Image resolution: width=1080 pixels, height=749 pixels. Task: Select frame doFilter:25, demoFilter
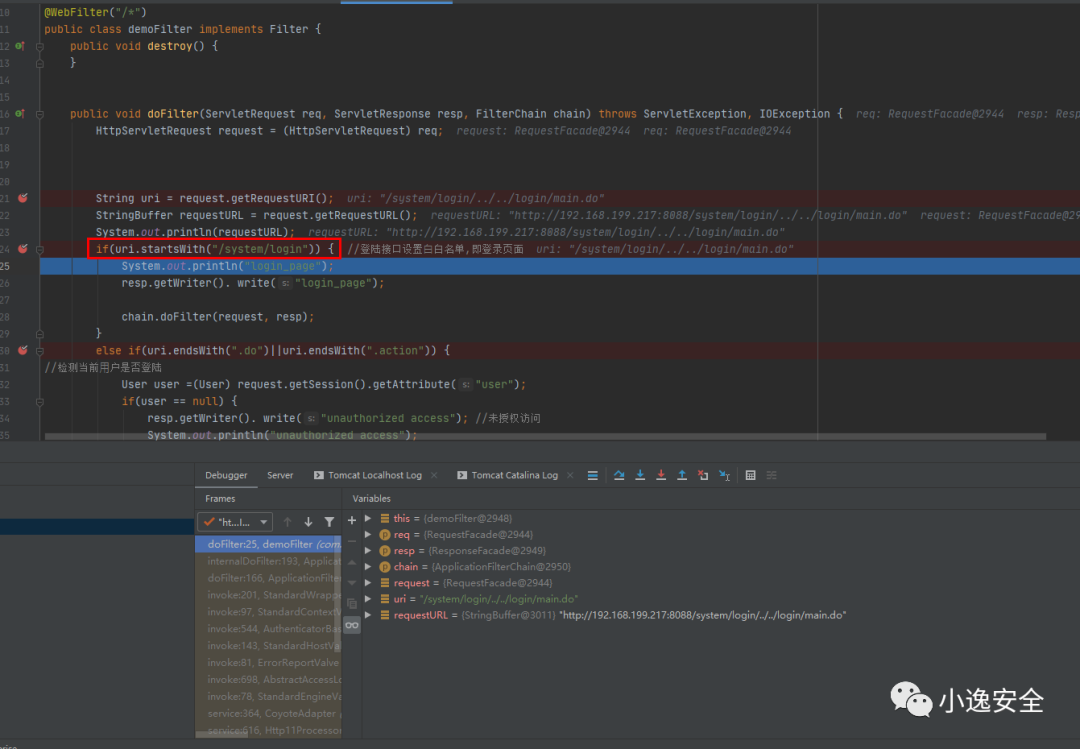point(269,544)
